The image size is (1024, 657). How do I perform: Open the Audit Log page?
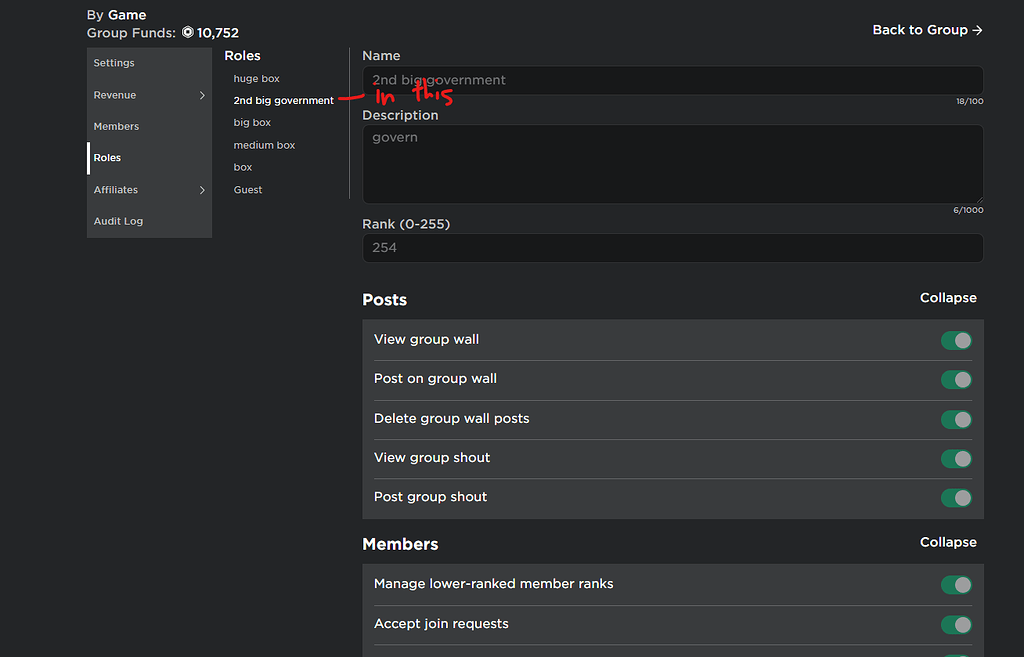coord(118,221)
